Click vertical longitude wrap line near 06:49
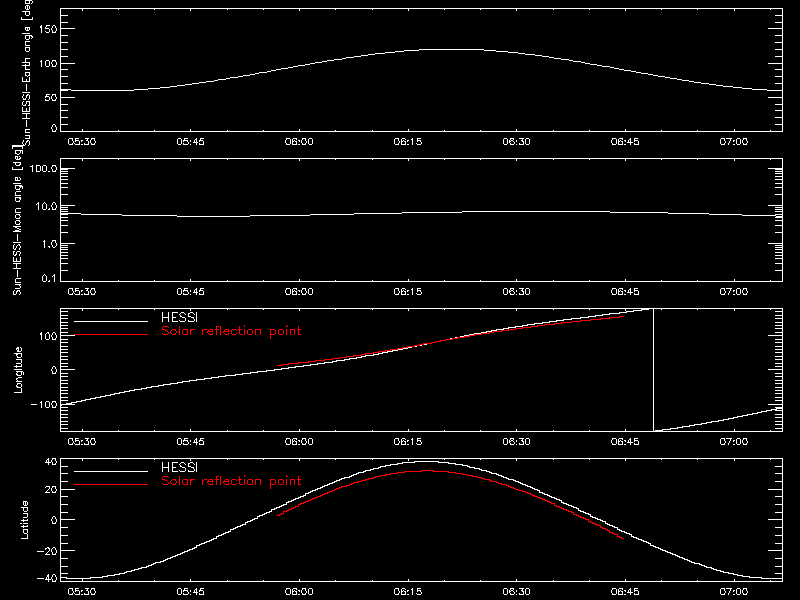This screenshot has height=600, width=800. pos(653,370)
